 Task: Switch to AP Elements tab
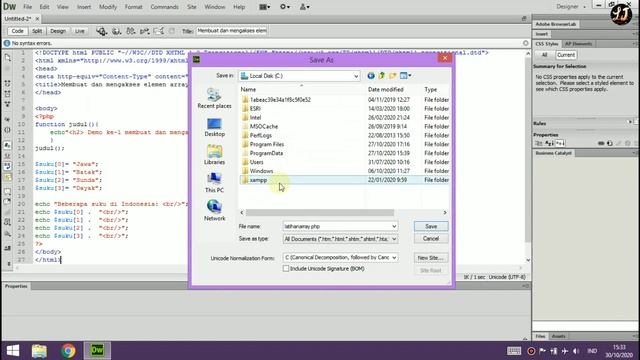(578, 44)
